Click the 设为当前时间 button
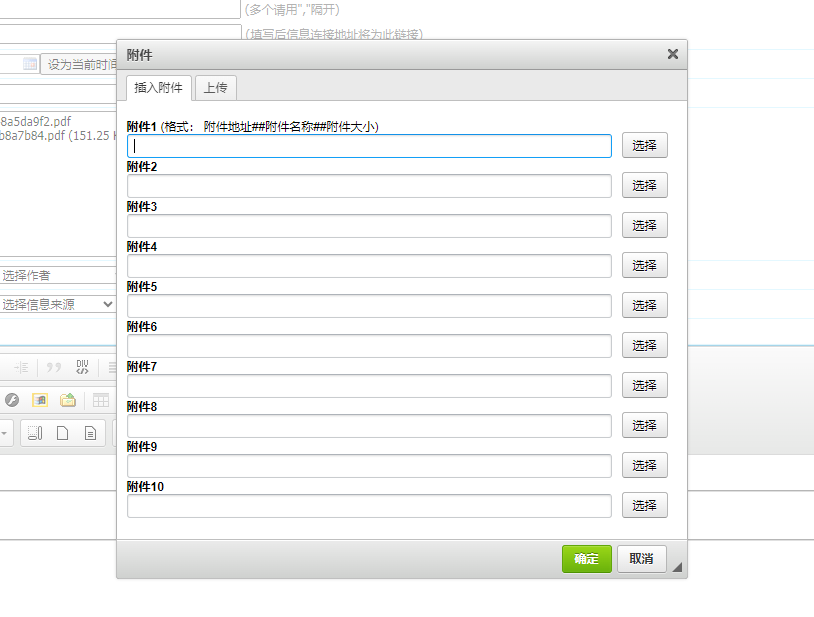814x617 pixels. (x=79, y=64)
